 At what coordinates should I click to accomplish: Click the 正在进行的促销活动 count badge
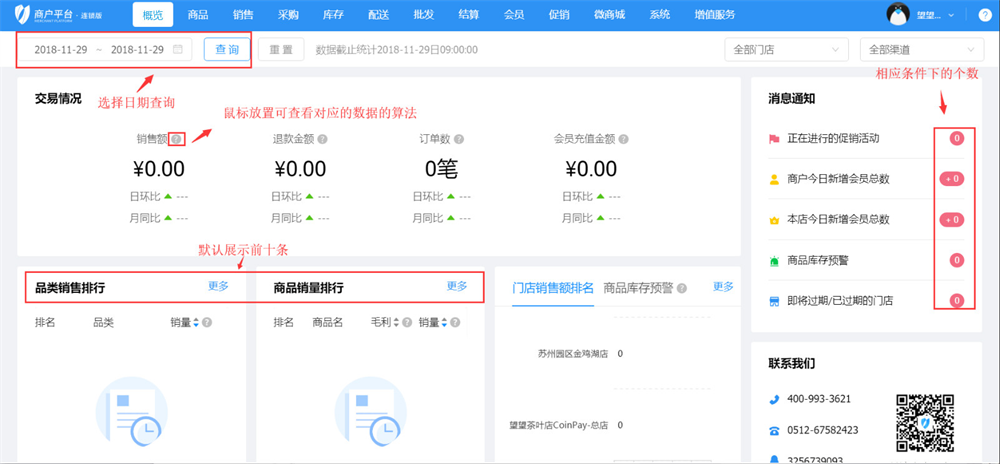coord(956,138)
